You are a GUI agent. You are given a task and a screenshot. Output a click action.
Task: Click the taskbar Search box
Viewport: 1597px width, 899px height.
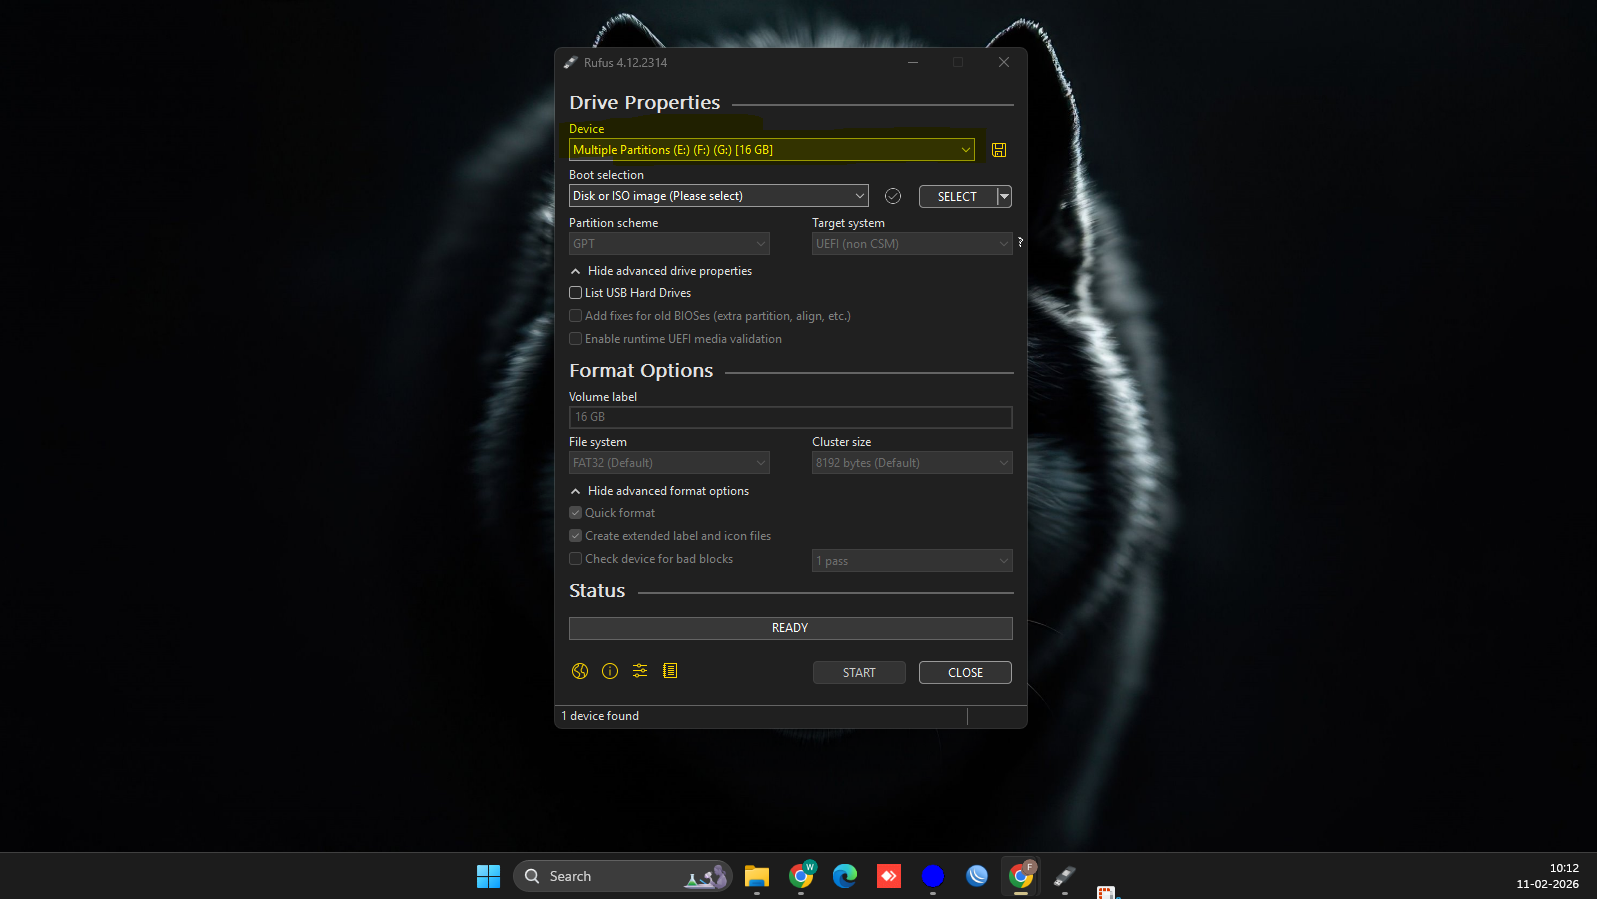623,876
